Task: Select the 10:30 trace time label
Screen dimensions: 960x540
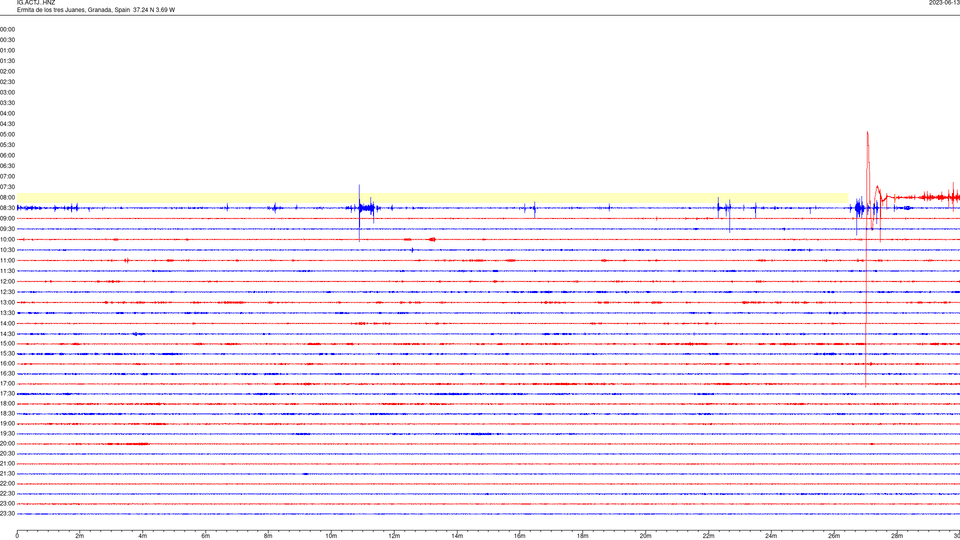Action: [7, 250]
